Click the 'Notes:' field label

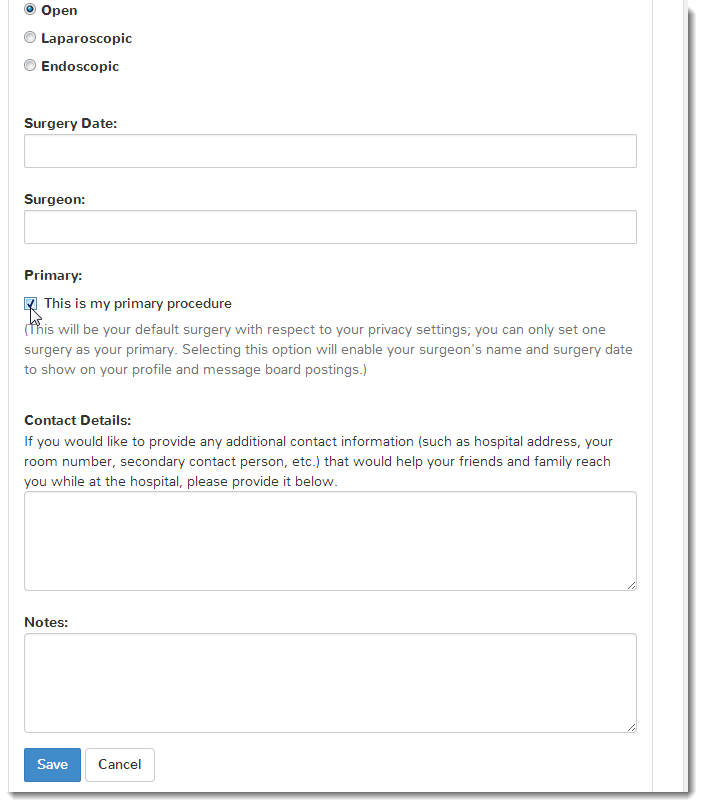click(46, 622)
